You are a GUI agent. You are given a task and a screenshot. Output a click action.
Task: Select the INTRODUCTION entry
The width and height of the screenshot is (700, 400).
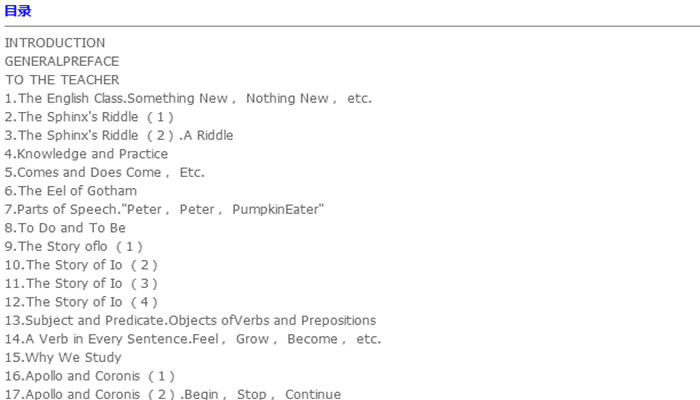pos(55,43)
